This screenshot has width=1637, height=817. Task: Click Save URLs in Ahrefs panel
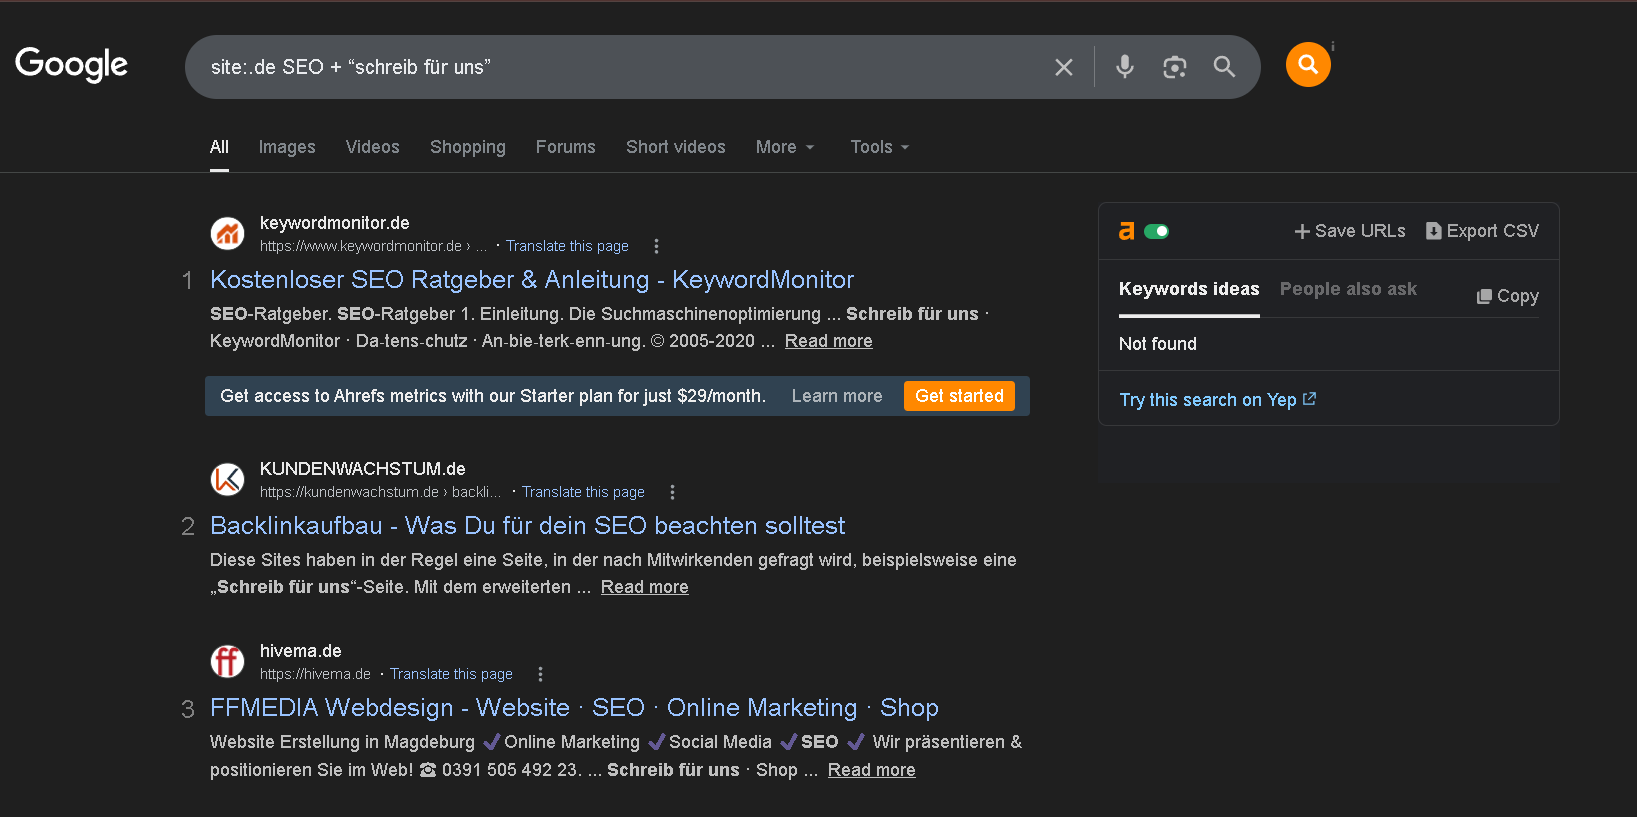point(1350,231)
